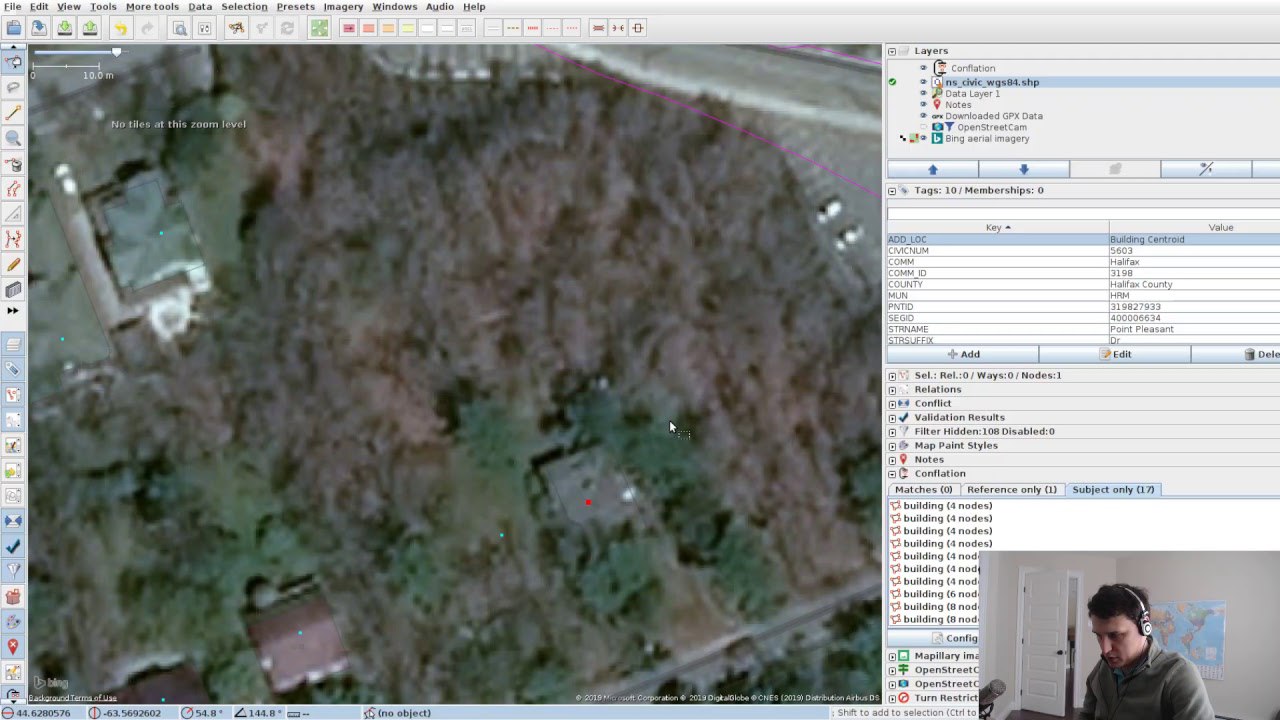Click the Upload data toolbar icon
Screen dimensions: 1280x720
click(x=90, y=28)
